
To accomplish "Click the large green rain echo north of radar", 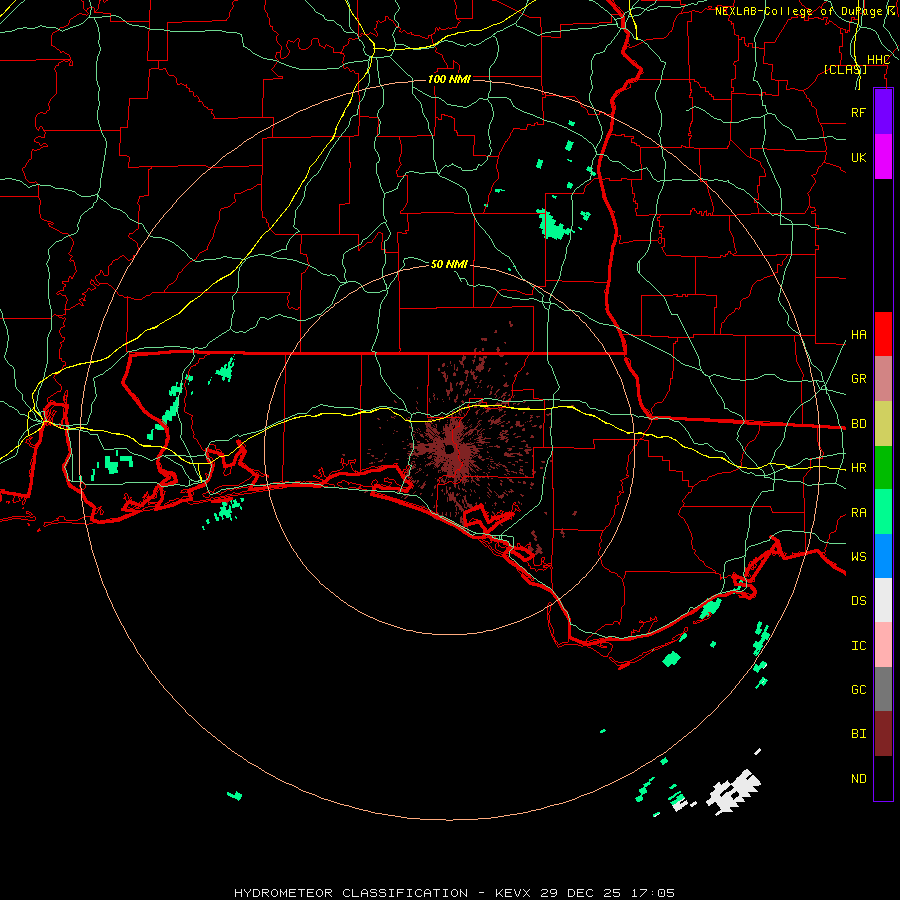I will point(553,224).
